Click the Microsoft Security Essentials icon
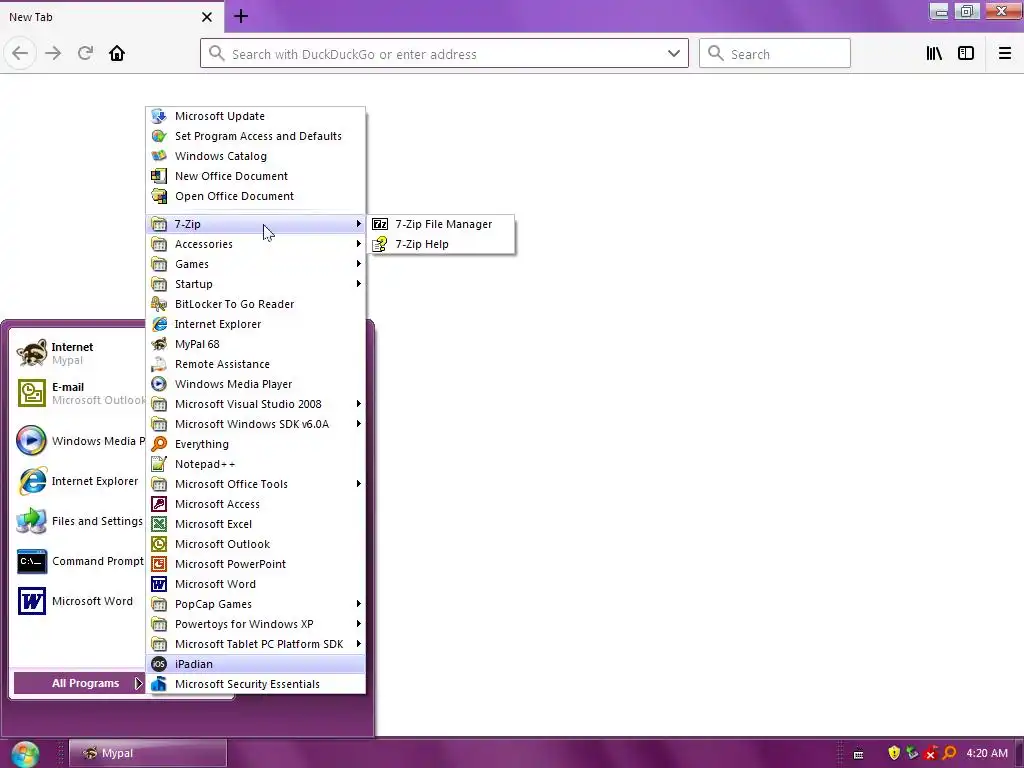Screen dimensions: 1024x768 (x=159, y=684)
